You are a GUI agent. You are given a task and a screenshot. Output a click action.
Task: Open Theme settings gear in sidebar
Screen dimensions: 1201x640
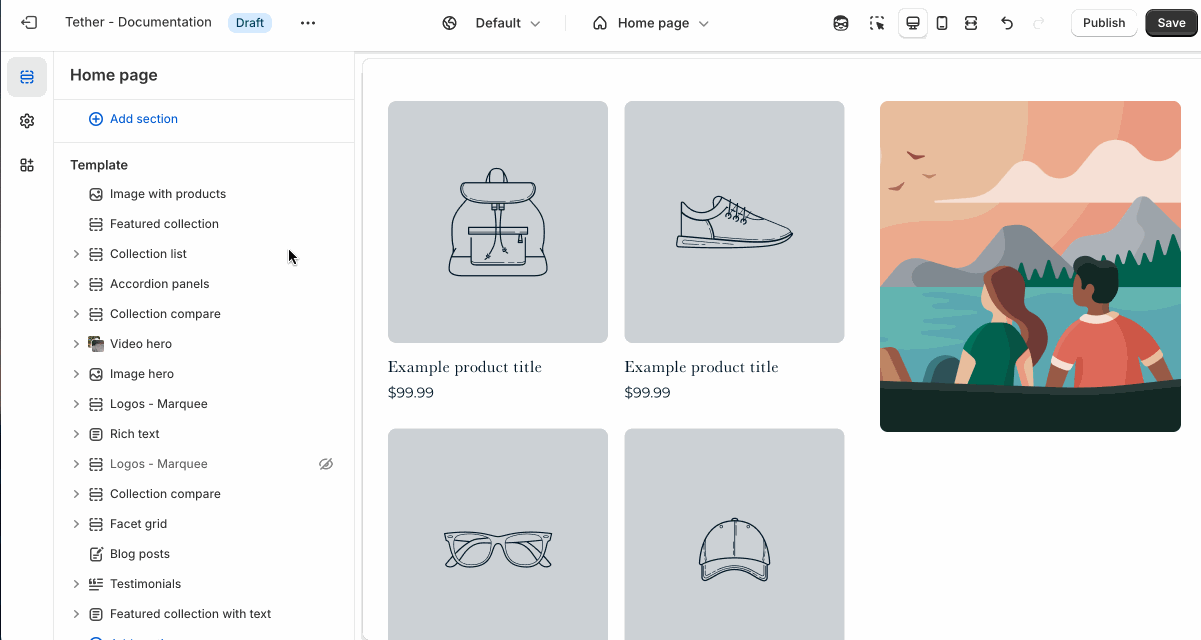click(27, 121)
